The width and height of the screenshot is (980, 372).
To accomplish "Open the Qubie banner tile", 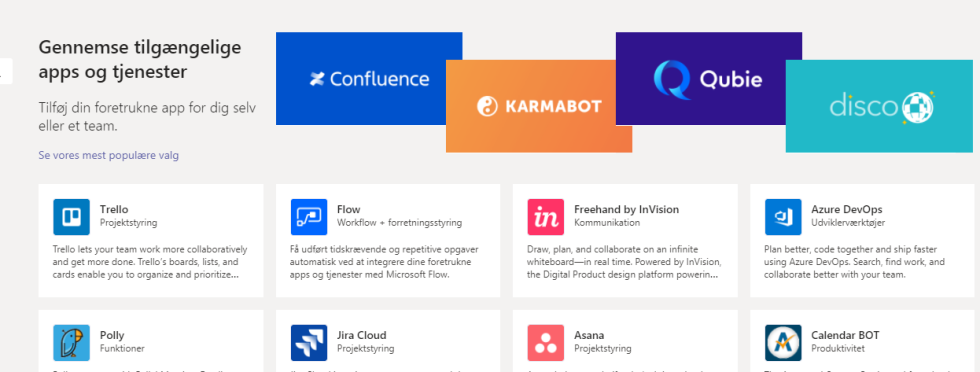I will tap(709, 78).
